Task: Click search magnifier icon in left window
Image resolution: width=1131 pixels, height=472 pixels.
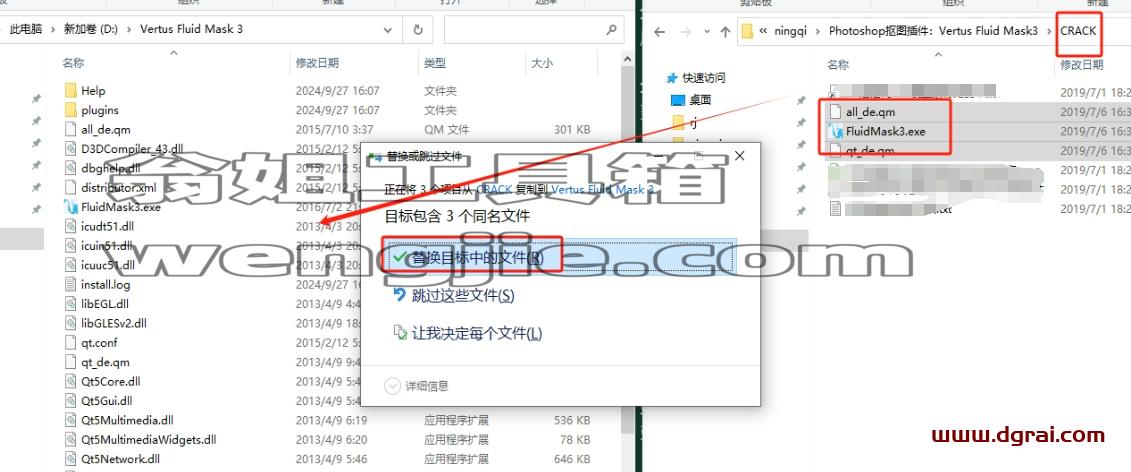Action: [x=612, y=30]
